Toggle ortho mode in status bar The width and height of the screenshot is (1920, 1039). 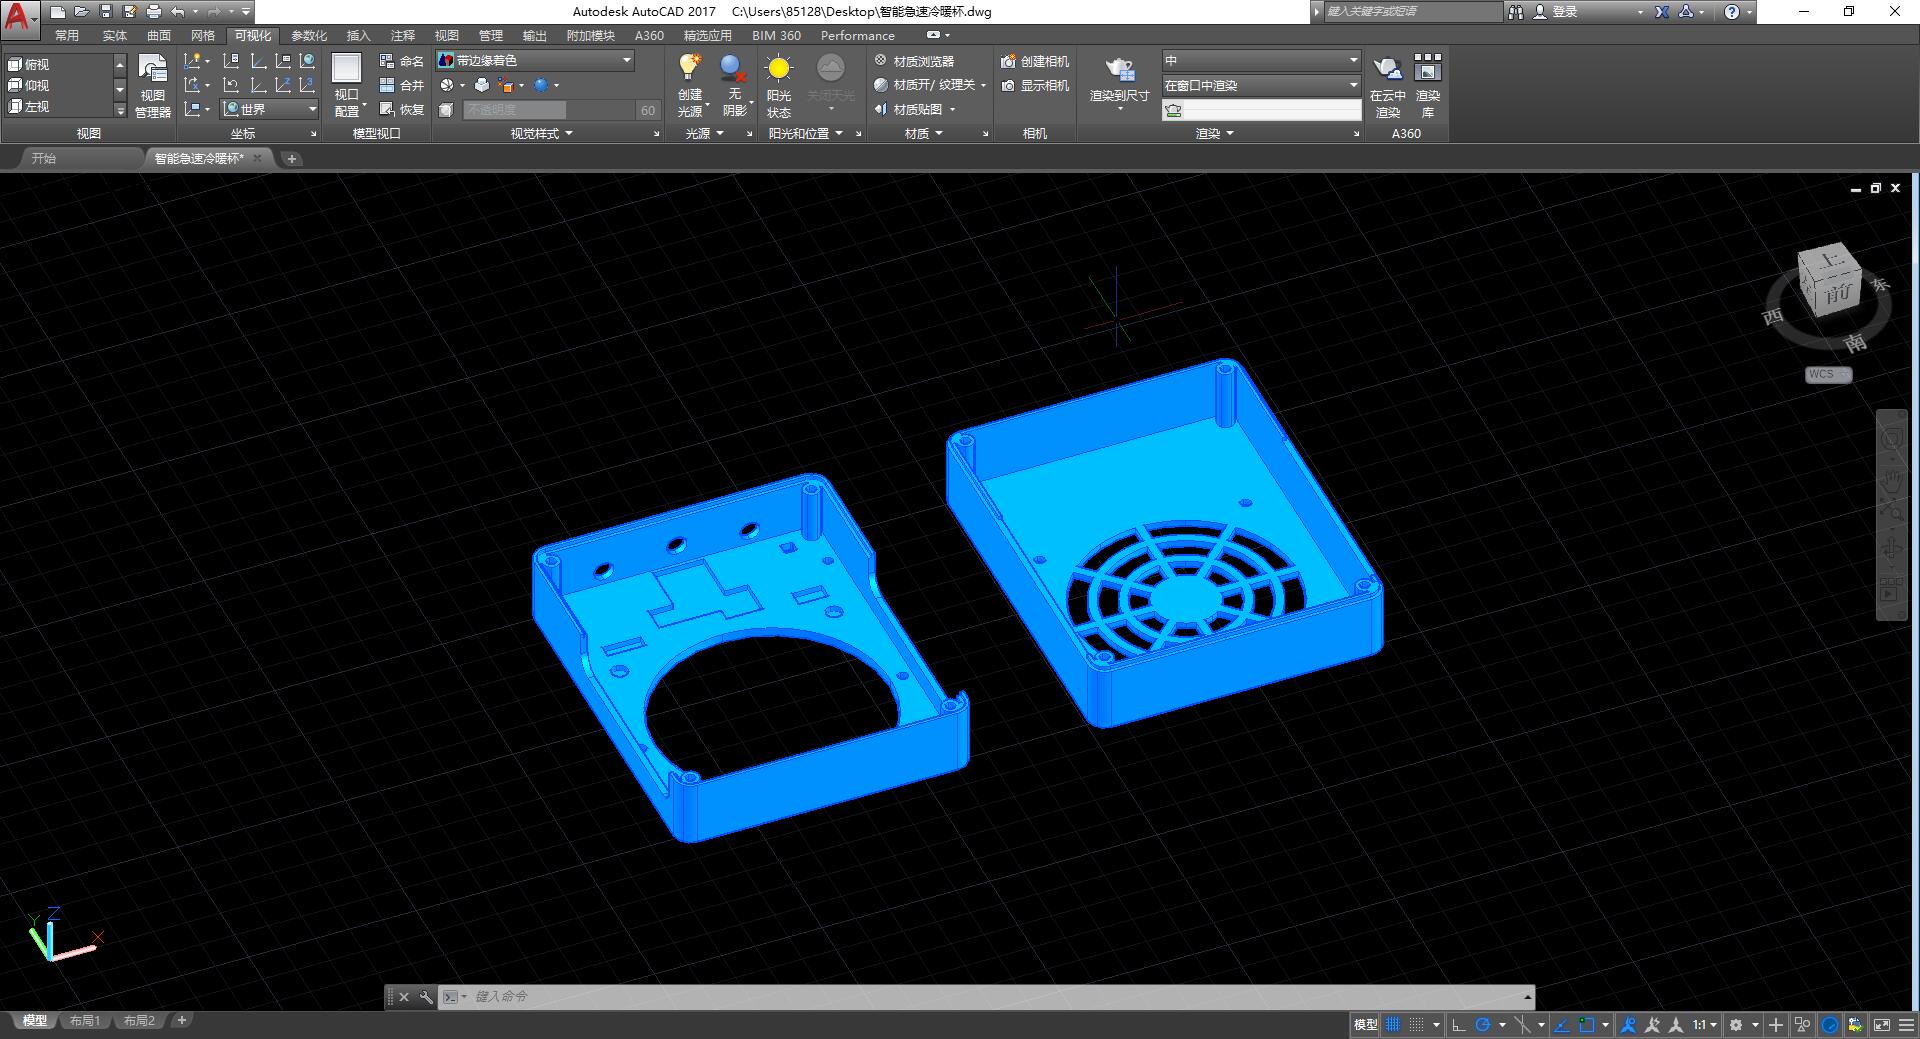coord(1458,1025)
